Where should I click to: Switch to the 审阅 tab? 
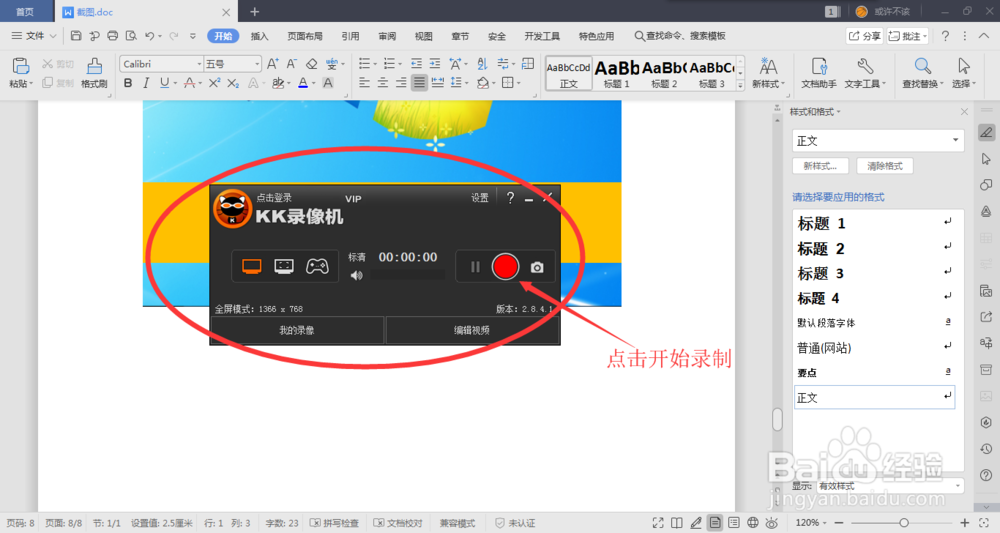pyautogui.click(x=387, y=36)
